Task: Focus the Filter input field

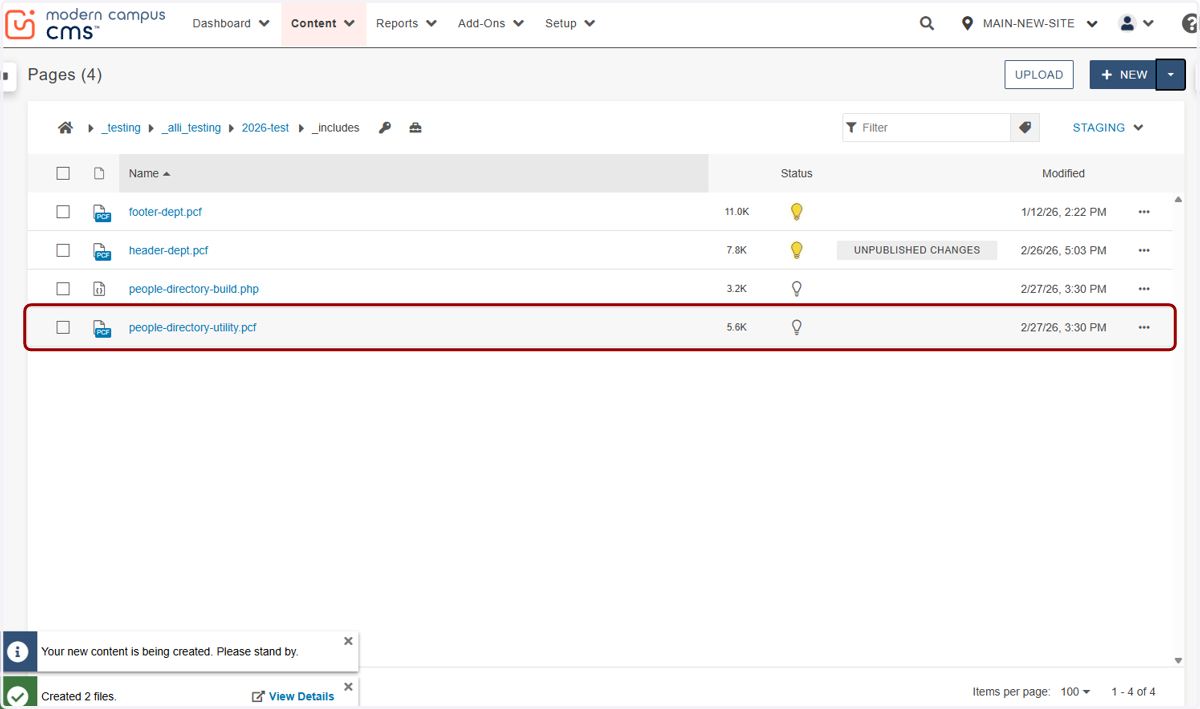Action: pos(926,128)
